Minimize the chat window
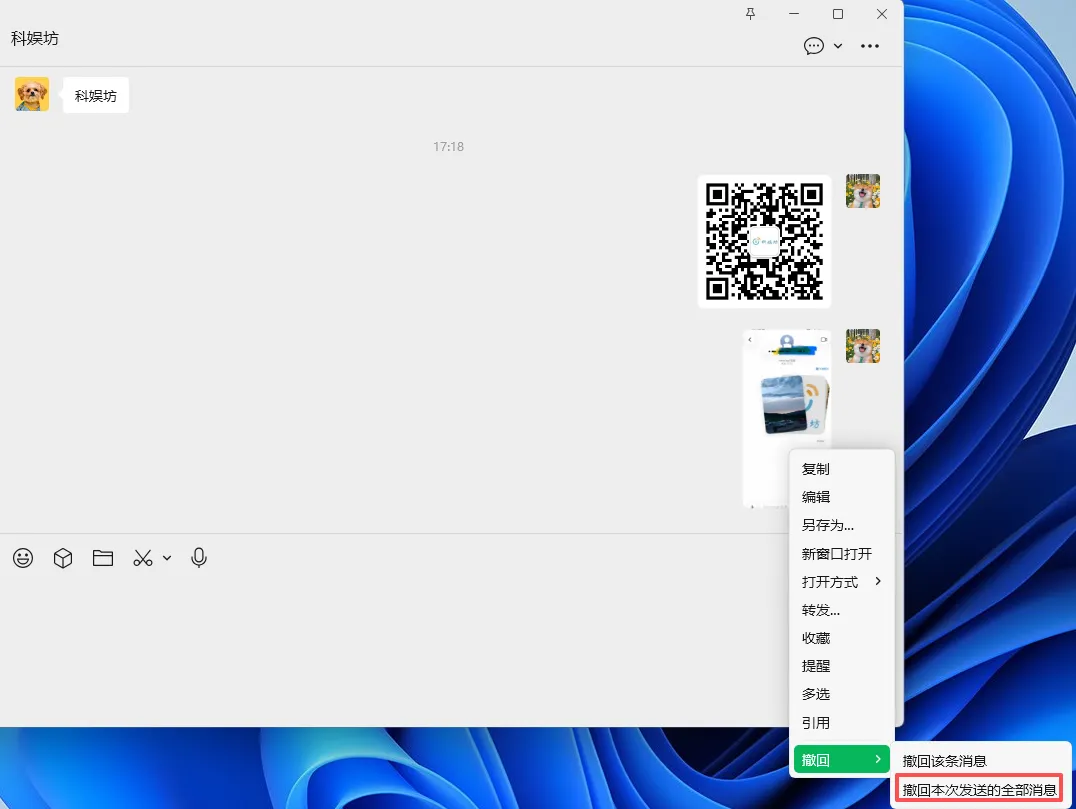Viewport: 1076px width, 809px height. tap(794, 14)
